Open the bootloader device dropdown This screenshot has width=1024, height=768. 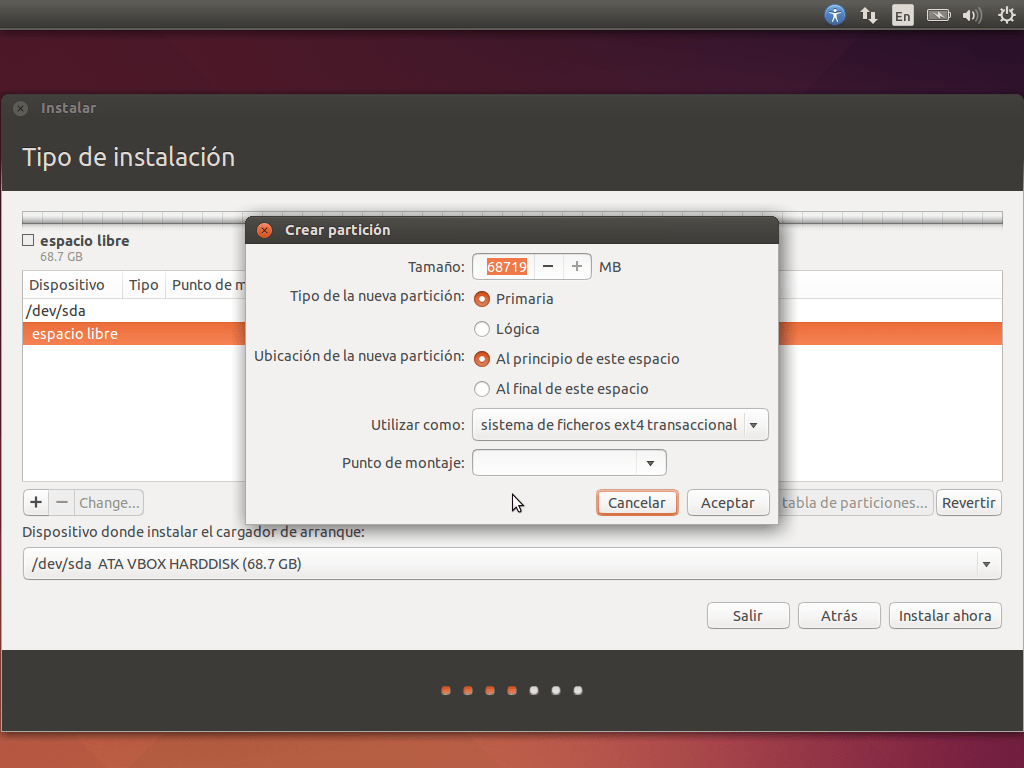coord(512,564)
